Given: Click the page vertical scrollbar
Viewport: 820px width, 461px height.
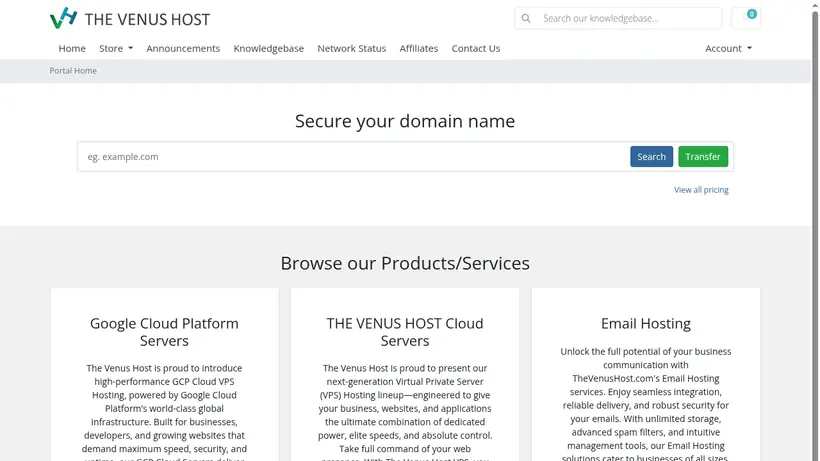Looking at the screenshot, I should 815,230.
